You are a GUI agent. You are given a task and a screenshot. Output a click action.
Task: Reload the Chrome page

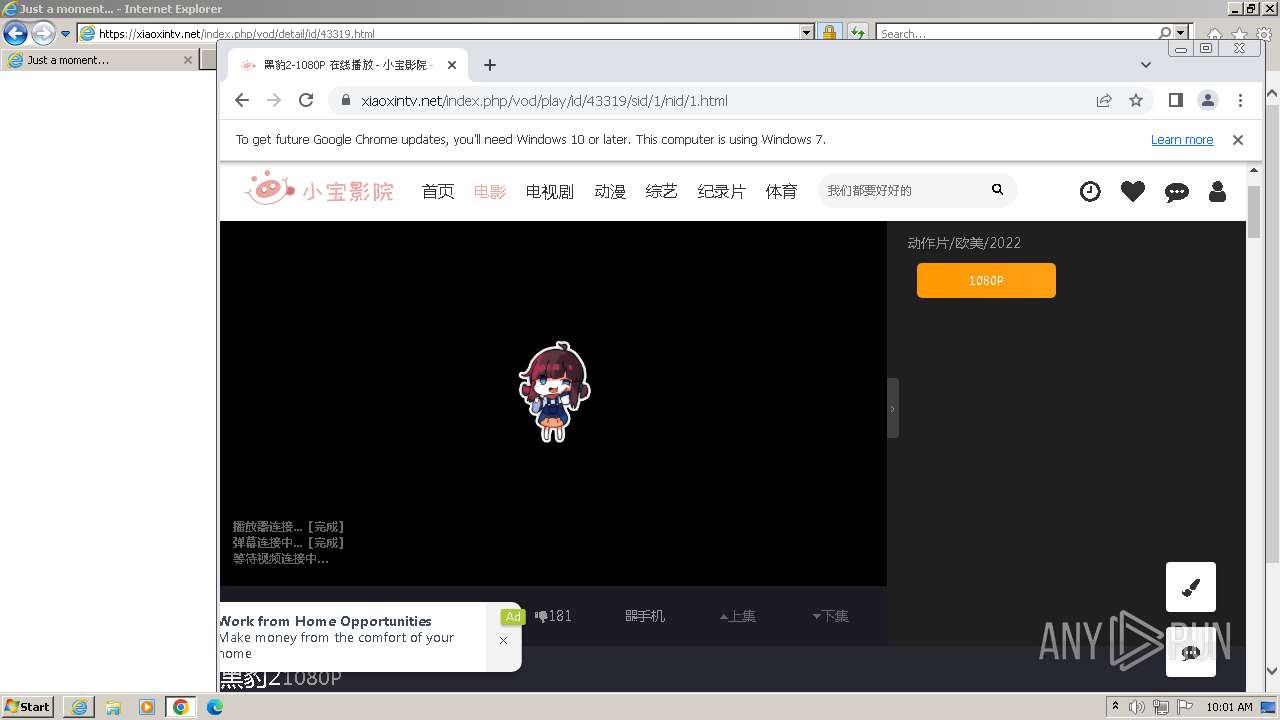coord(306,100)
